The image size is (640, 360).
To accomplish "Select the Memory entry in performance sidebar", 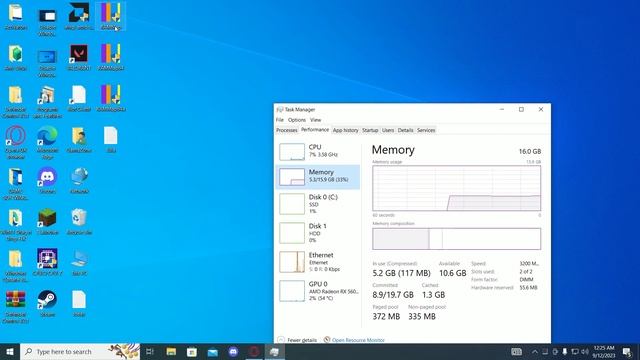I will (318, 177).
